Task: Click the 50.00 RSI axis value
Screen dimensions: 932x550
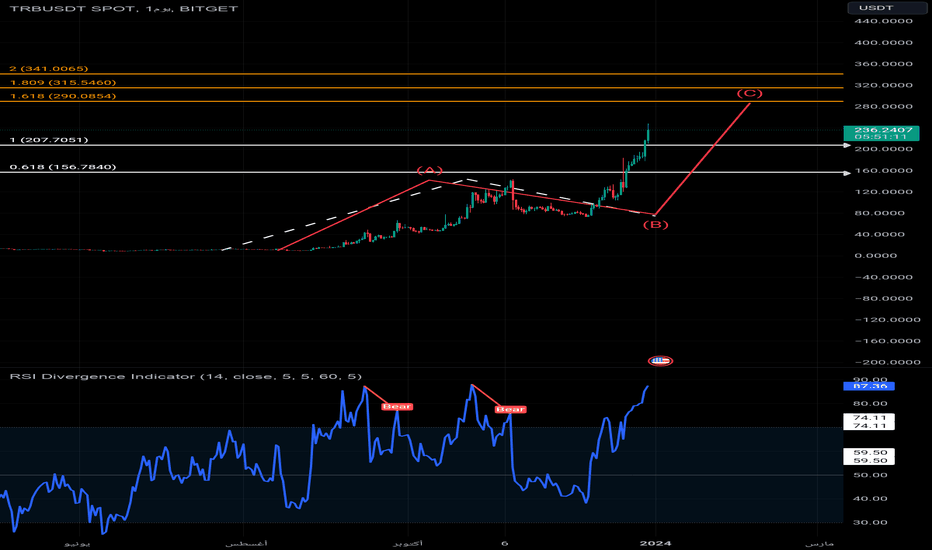Action: click(x=870, y=475)
